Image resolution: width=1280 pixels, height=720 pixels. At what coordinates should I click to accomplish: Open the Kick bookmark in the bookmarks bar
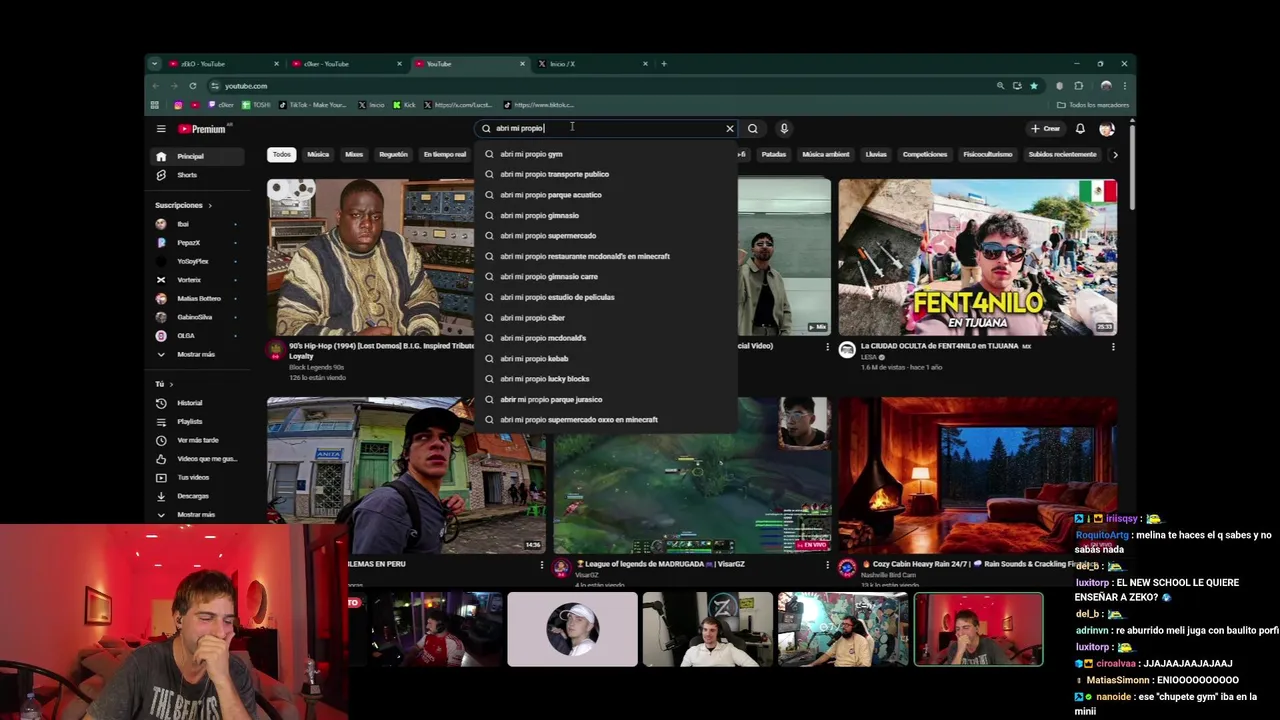[404, 105]
